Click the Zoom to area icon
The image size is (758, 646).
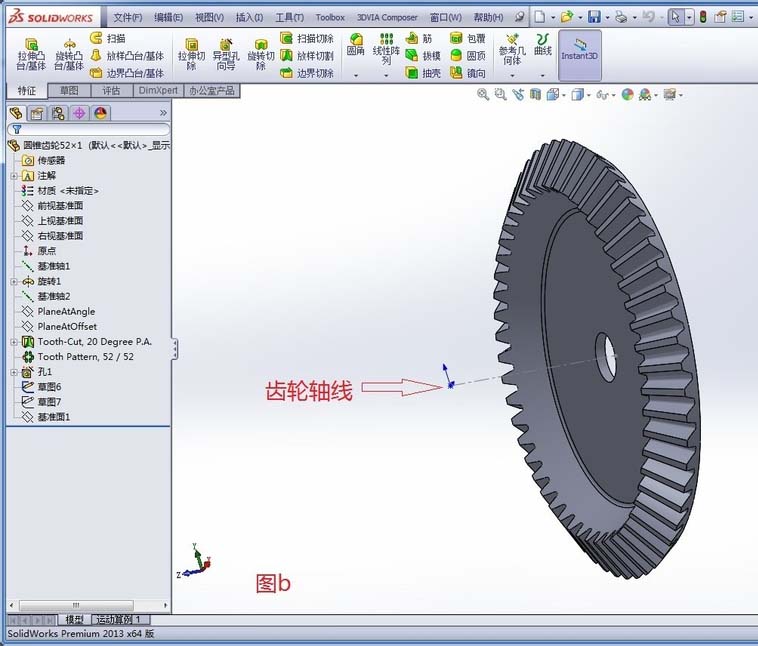pyautogui.click(x=500, y=95)
